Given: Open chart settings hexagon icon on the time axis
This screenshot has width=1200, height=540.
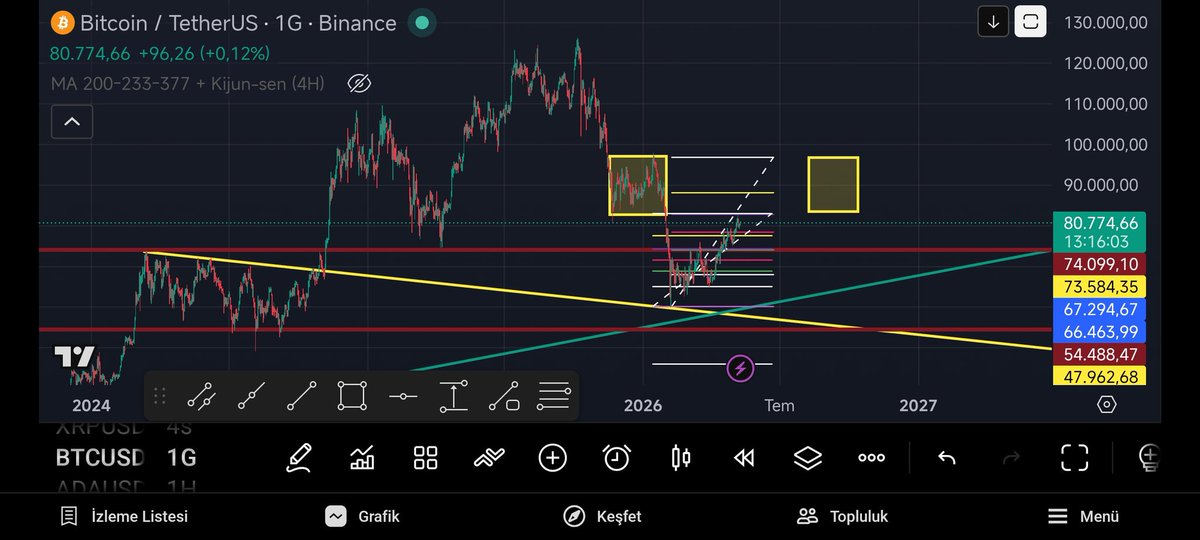Looking at the screenshot, I should [1106, 404].
